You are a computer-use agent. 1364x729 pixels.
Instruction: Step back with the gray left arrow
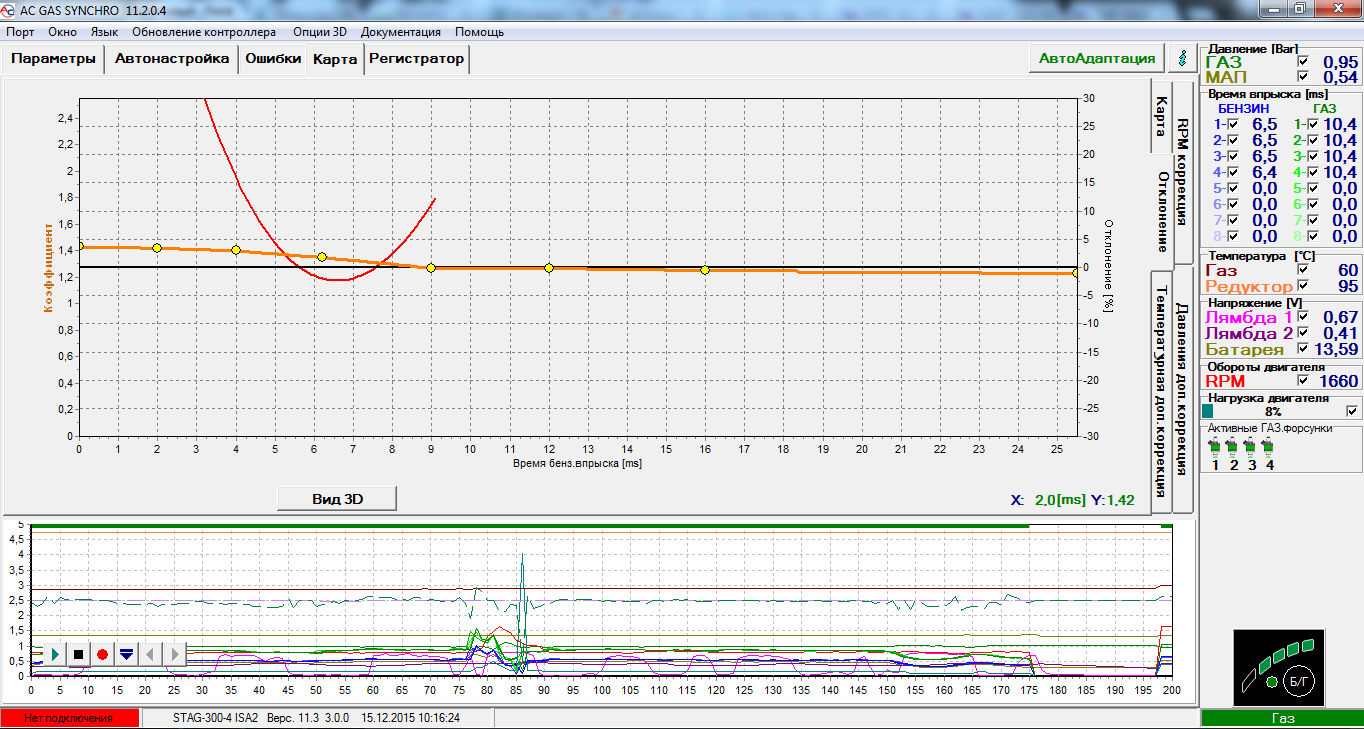coord(150,654)
